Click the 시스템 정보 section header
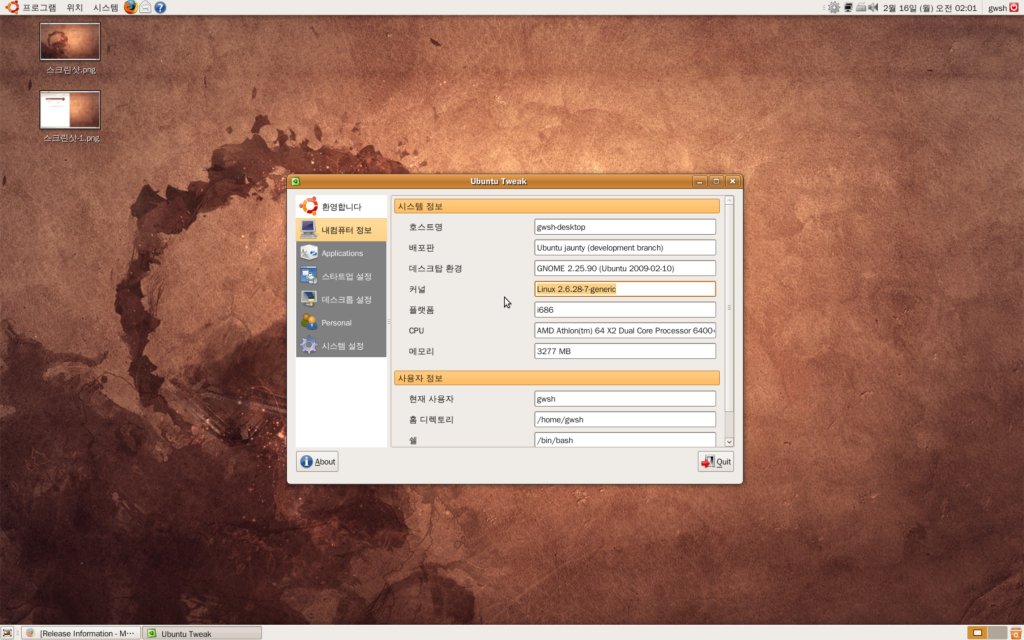This screenshot has width=1024, height=640. tap(557, 206)
